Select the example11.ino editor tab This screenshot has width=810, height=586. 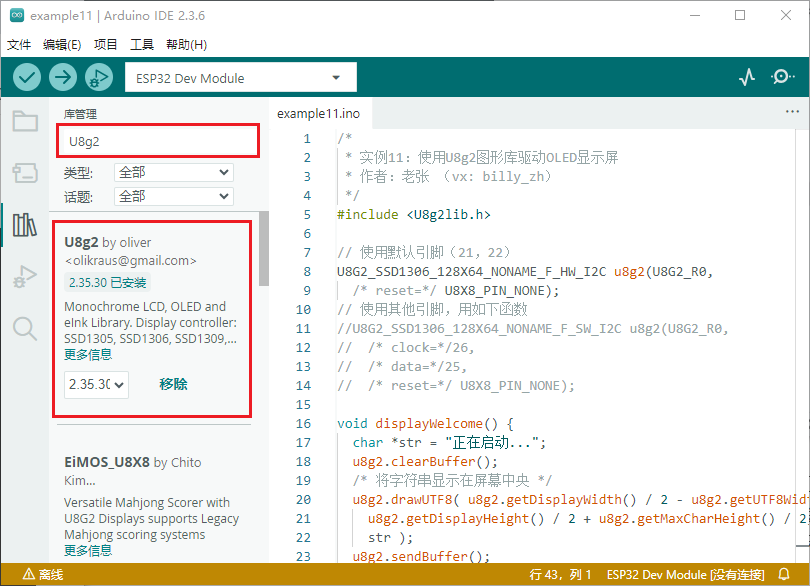319,114
